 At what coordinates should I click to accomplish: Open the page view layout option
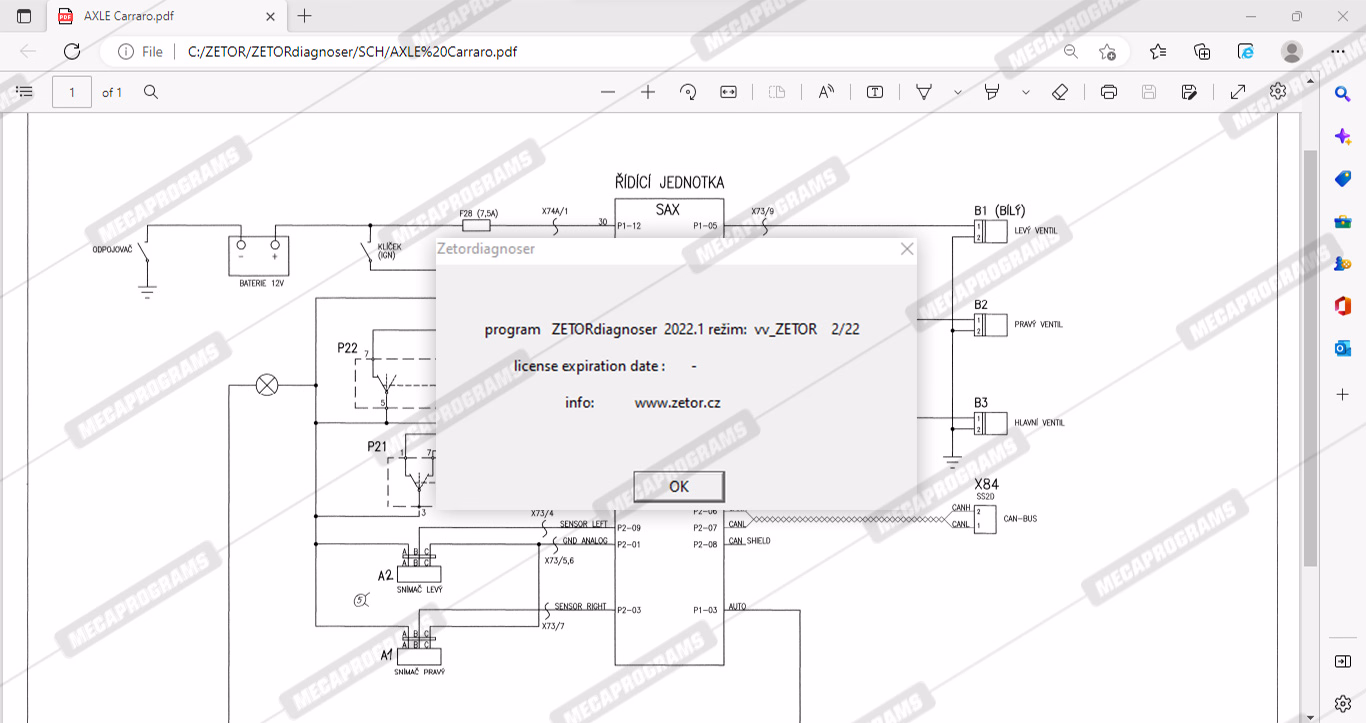777,92
